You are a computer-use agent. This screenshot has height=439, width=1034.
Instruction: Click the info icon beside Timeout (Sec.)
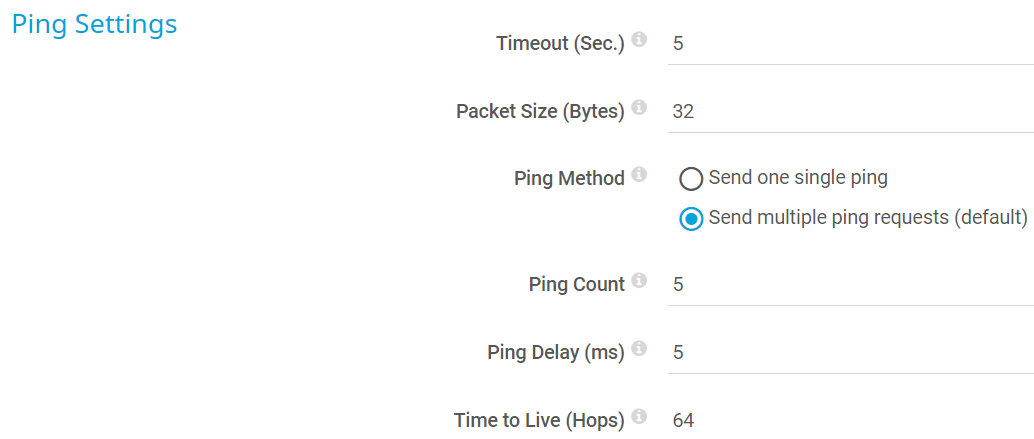[x=640, y=40]
